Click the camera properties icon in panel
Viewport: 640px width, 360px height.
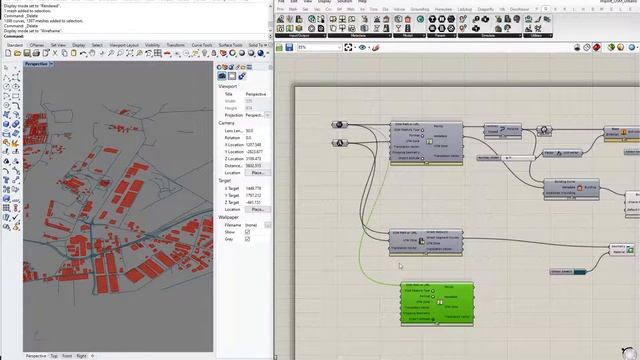coord(222,76)
